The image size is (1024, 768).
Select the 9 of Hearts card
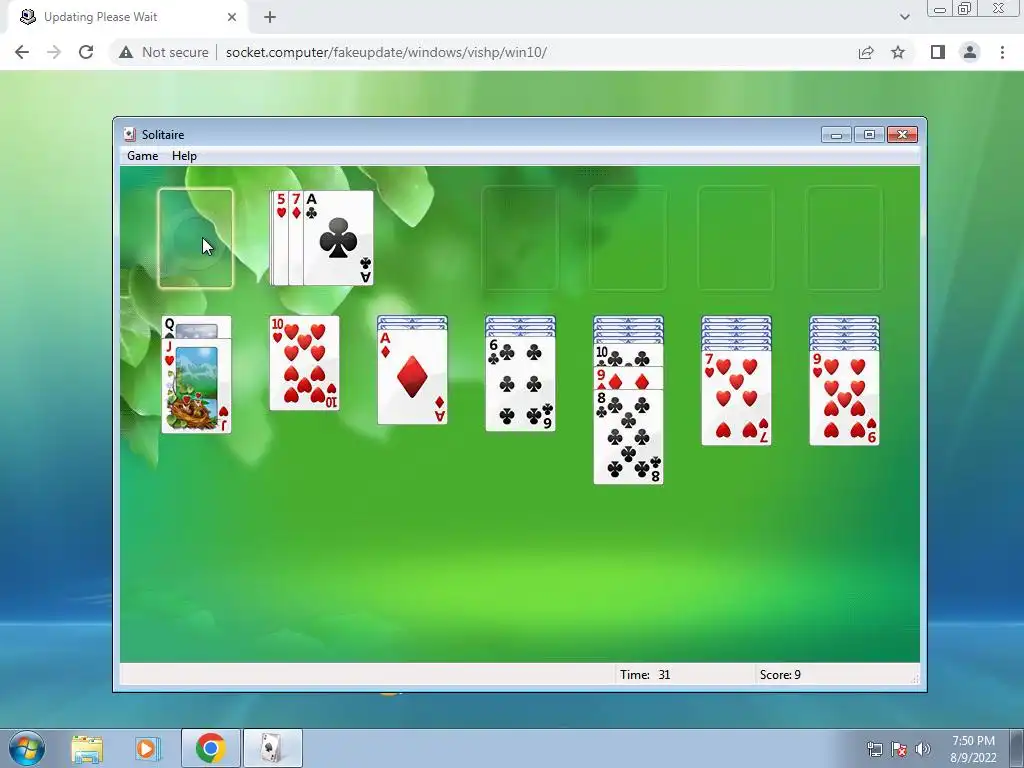[x=844, y=398]
